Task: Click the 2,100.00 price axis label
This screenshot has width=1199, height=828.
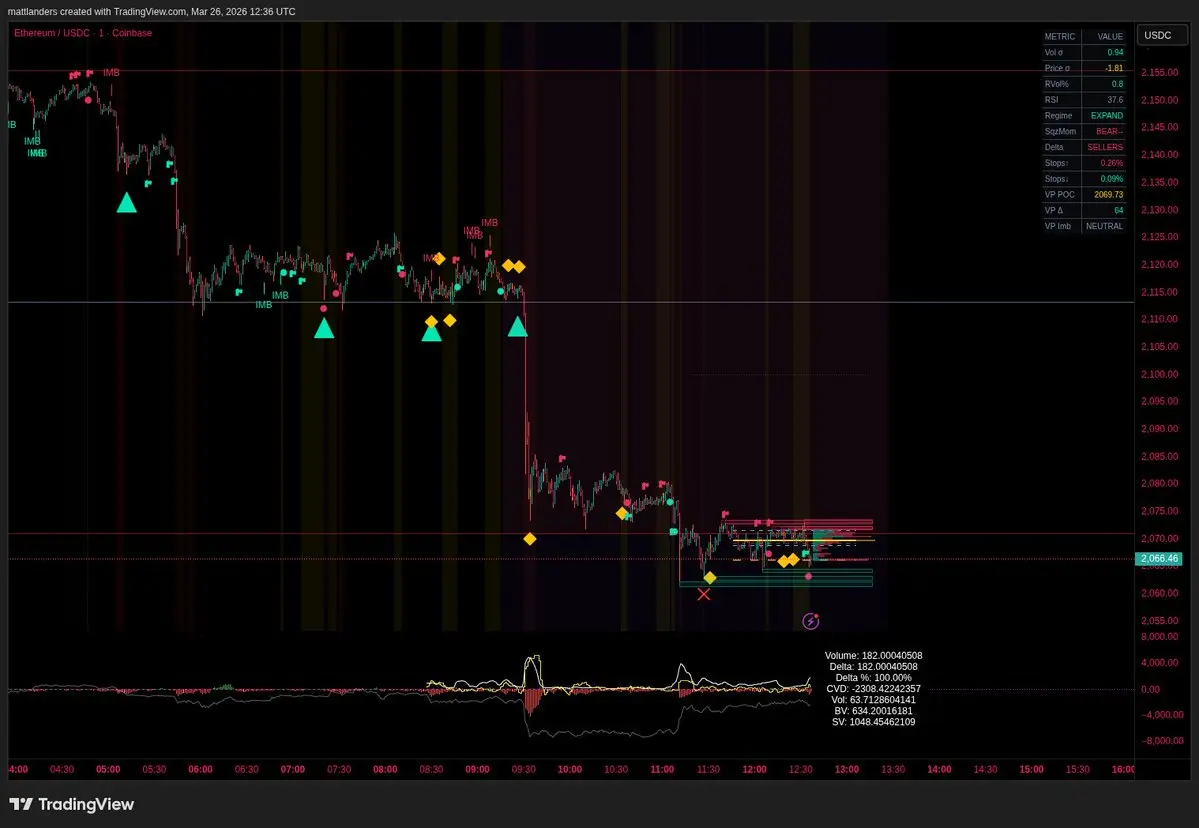Action: [x=1159, y=374]
